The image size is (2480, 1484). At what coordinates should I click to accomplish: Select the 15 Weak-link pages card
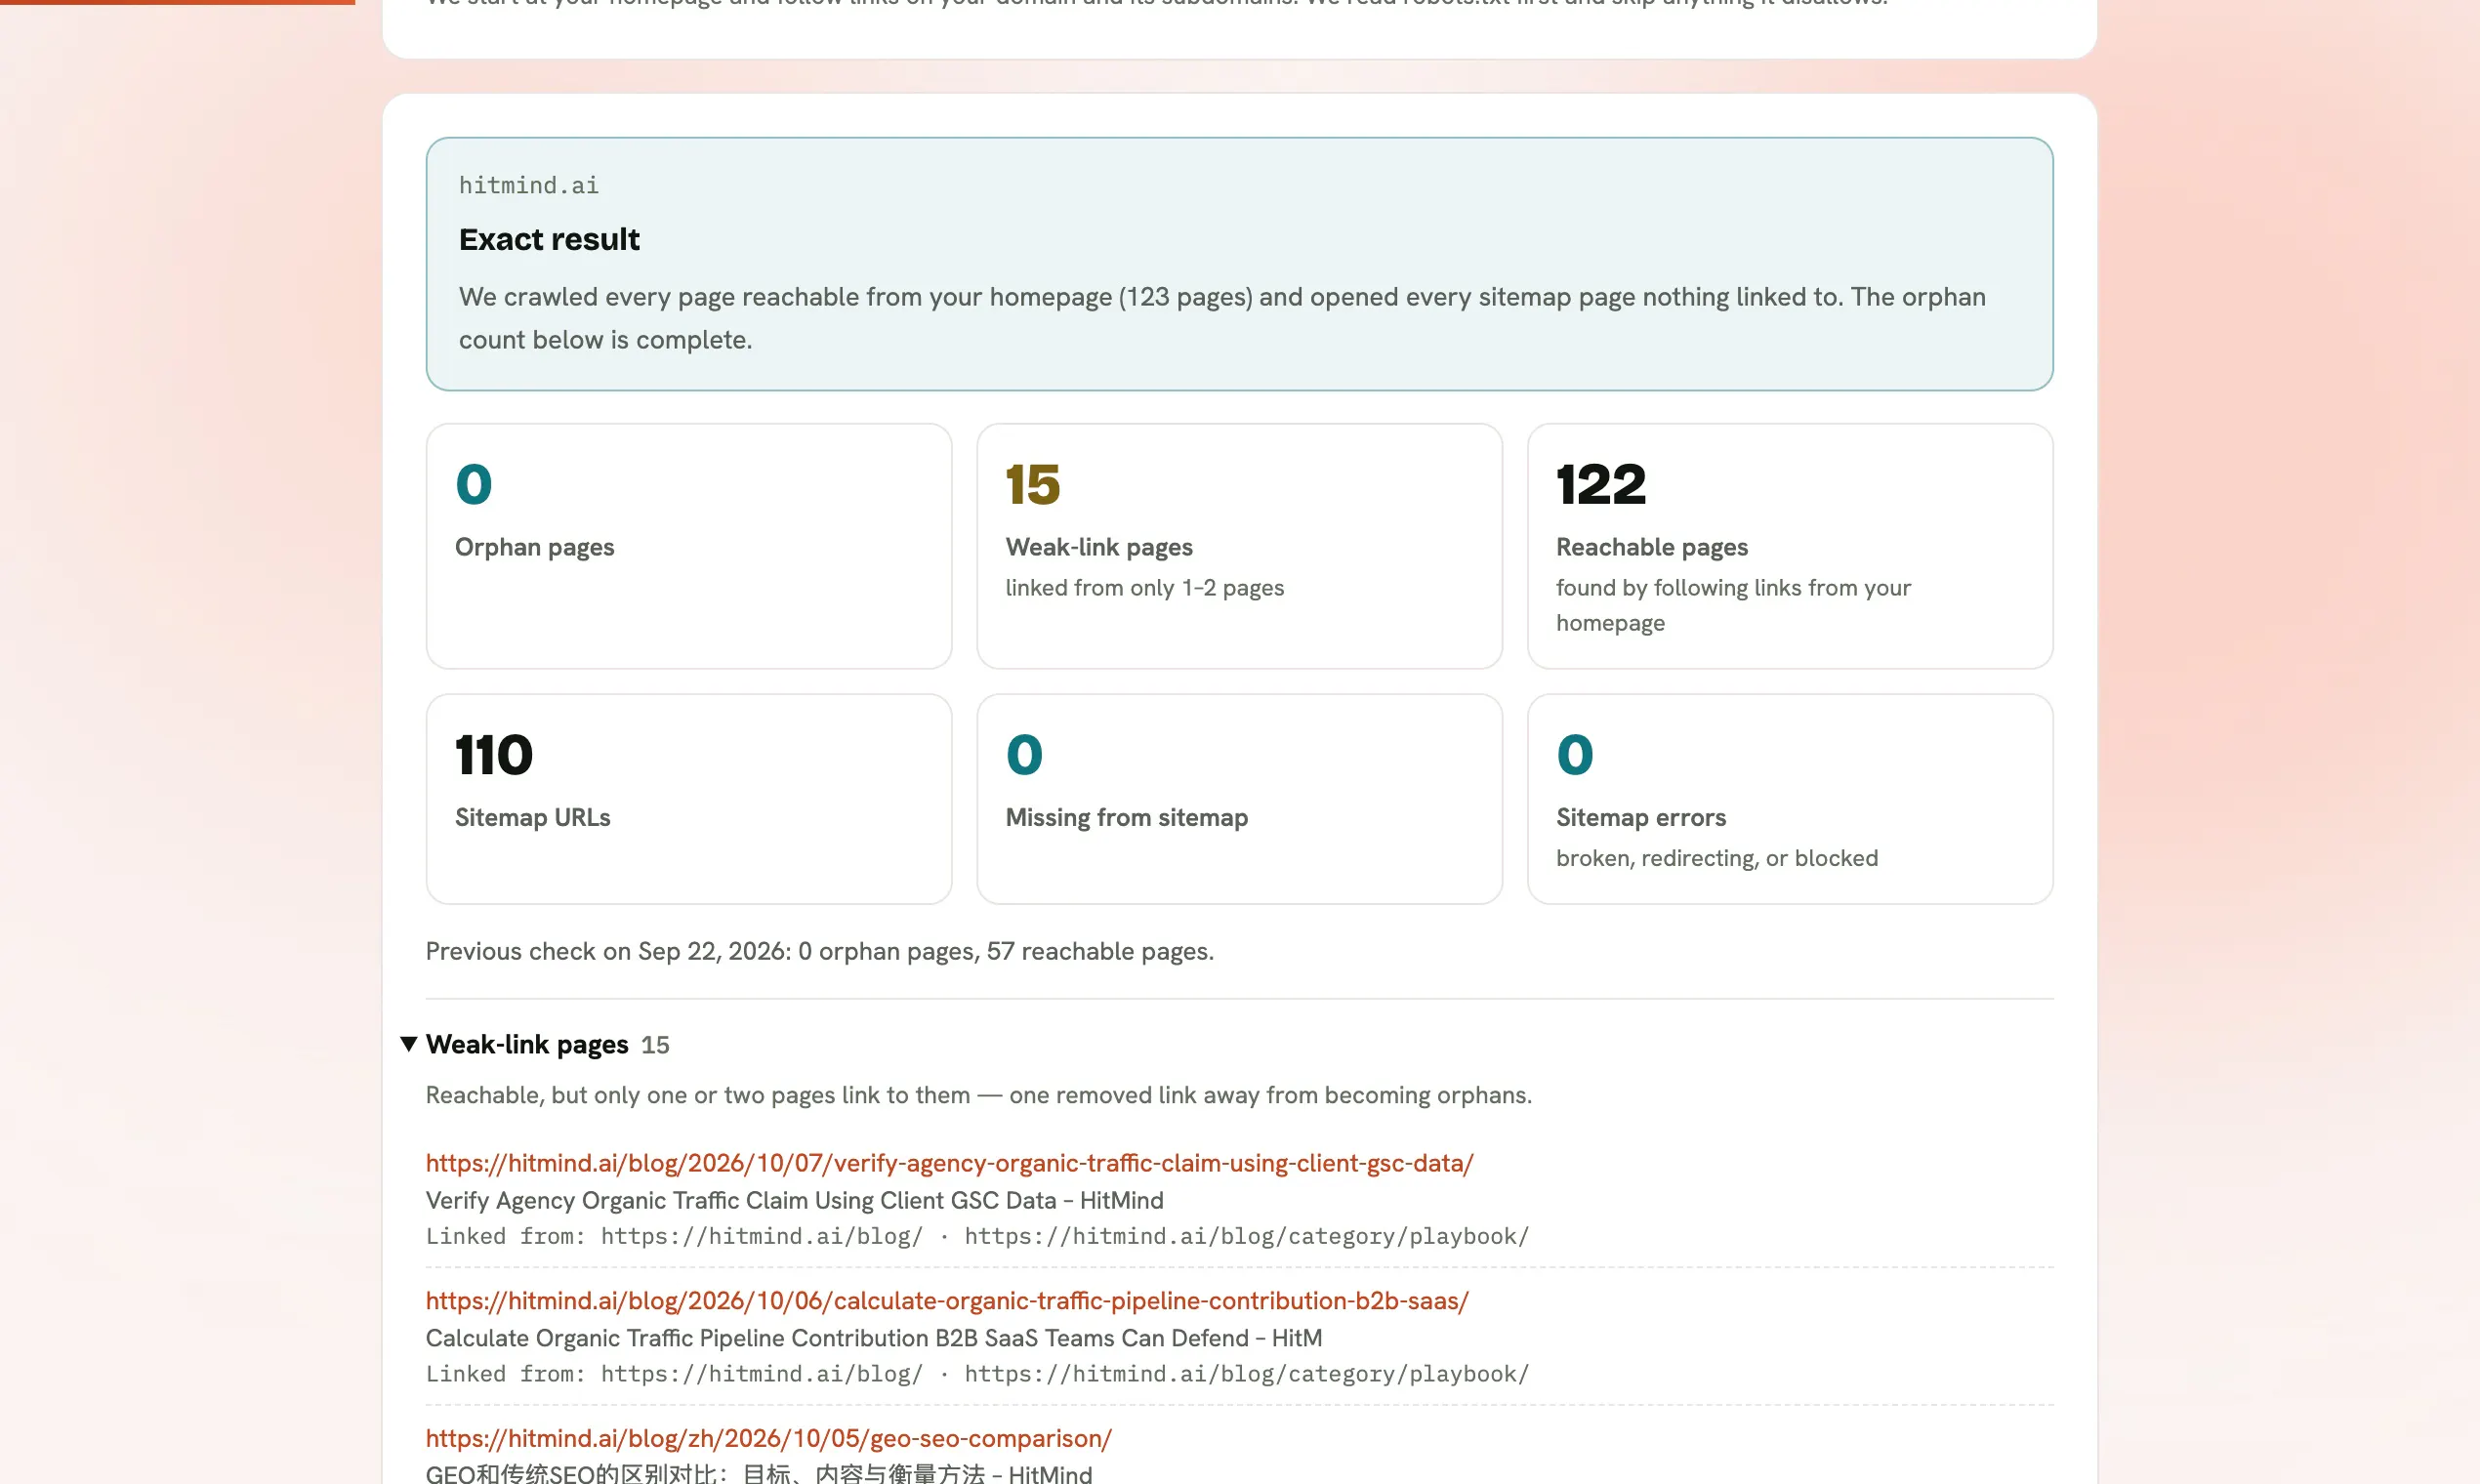[1239, 546]
